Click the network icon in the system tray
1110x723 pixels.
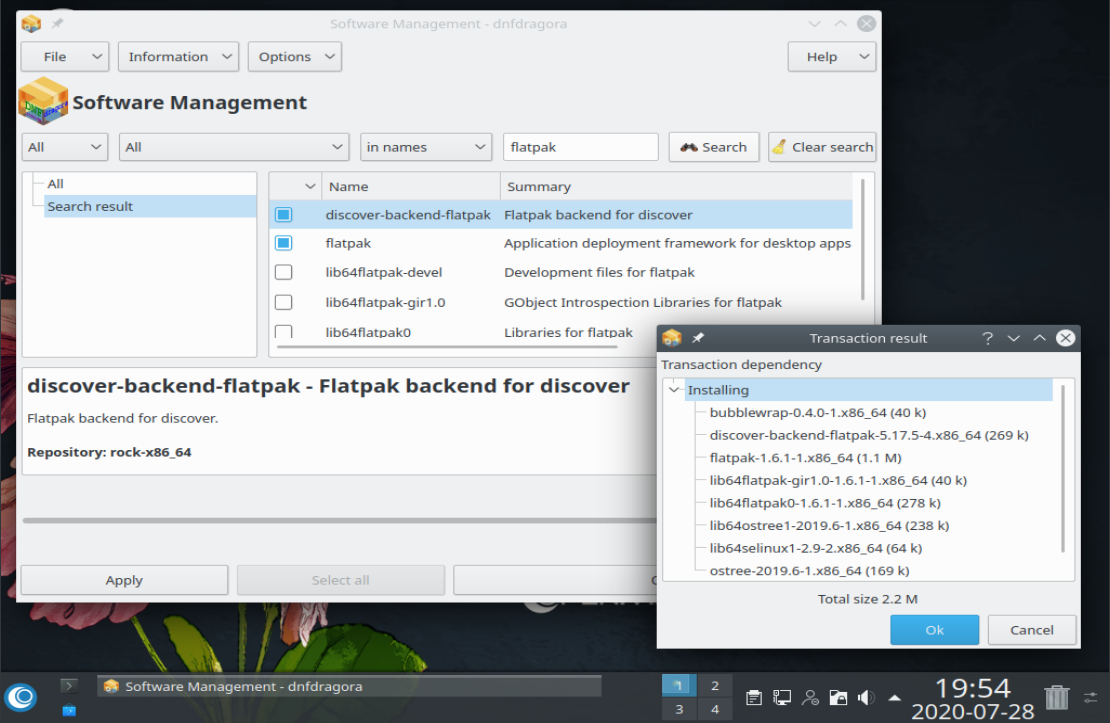tap(780, 697)
